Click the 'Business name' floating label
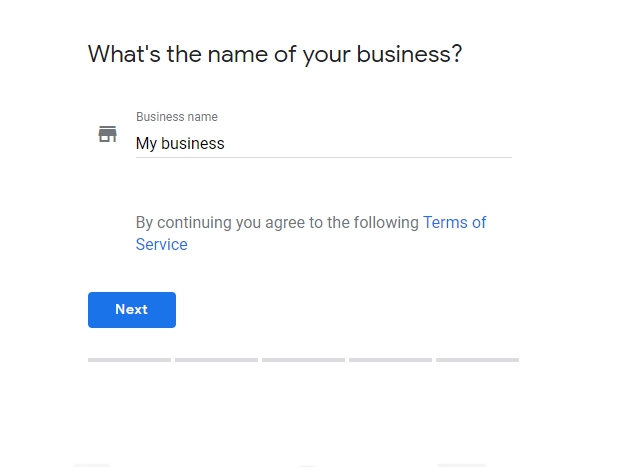623x467 pixels. [177, 117]
